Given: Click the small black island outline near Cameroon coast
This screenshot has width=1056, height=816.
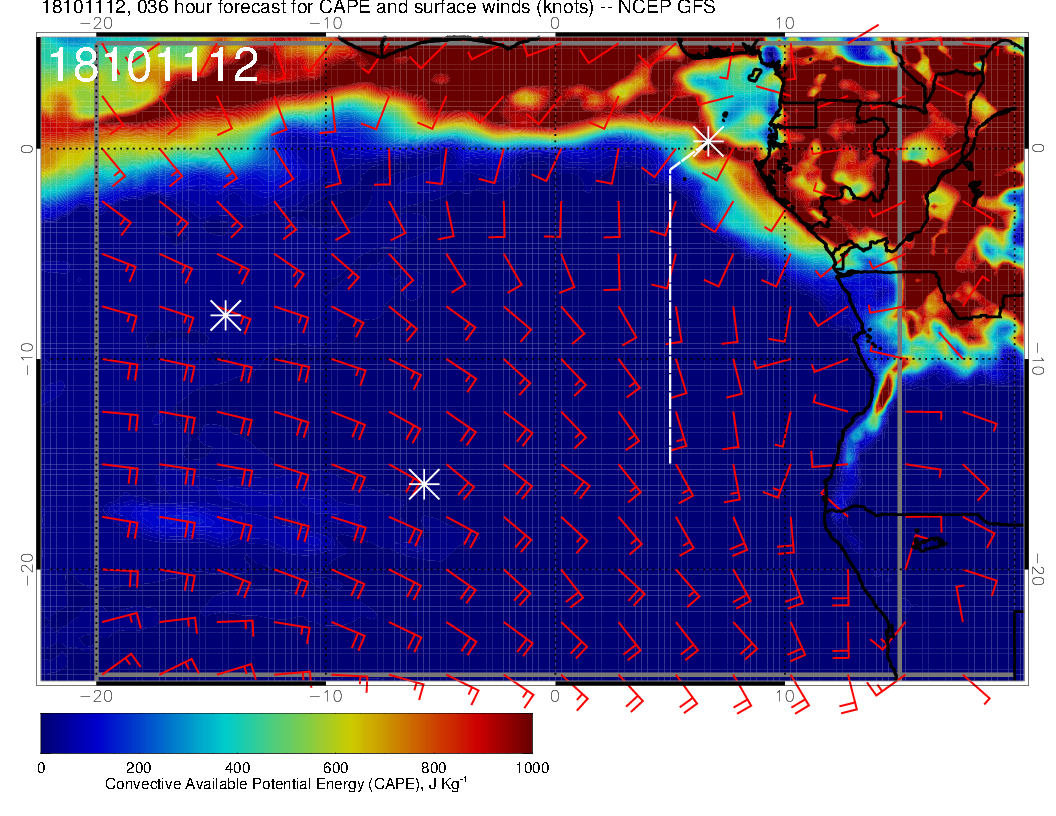Looking at the screenshot, I should 756,75.
